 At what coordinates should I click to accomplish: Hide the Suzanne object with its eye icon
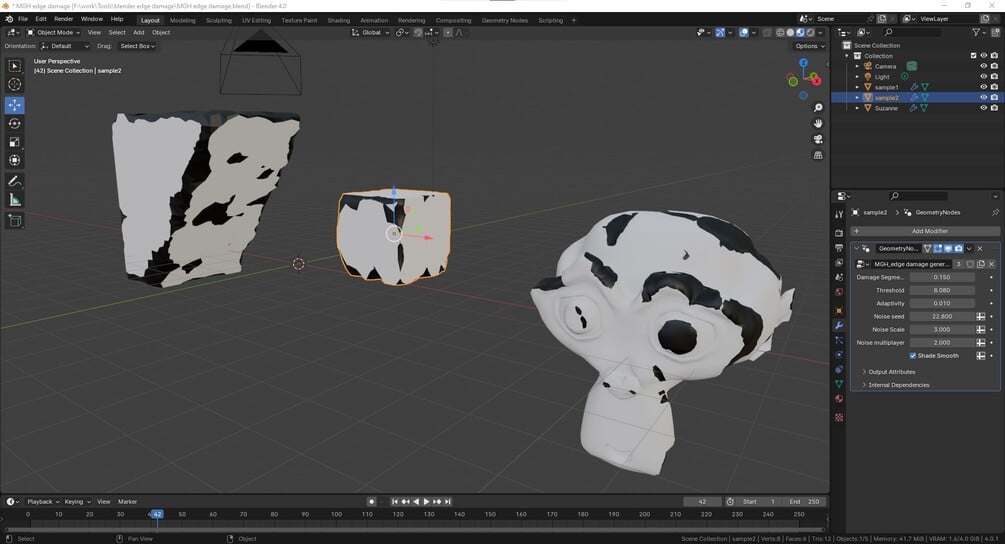pos(983,108)
